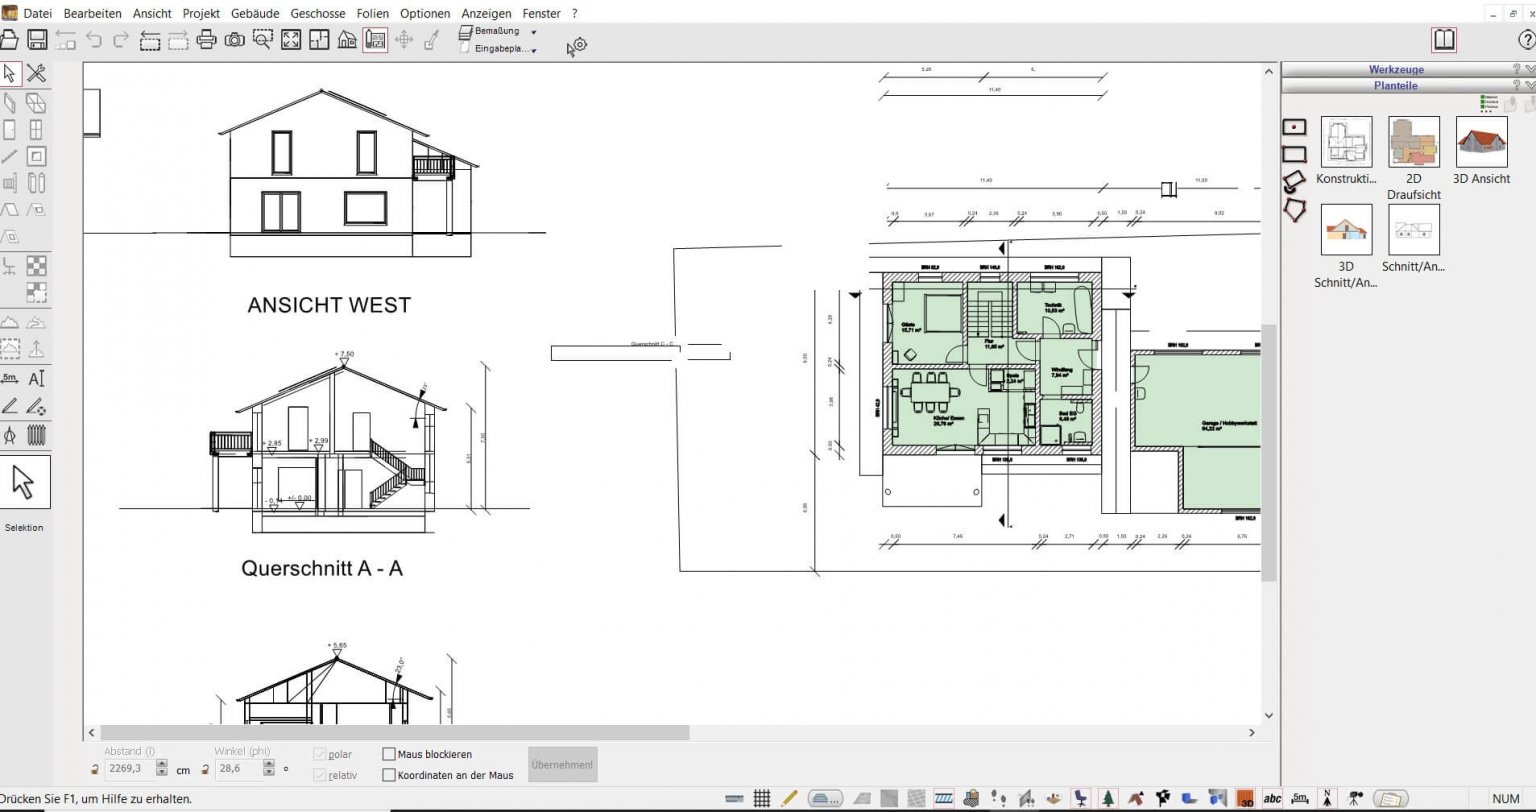This screenshot has width=1536, height=812.
Task: Click the house icon for building view
Action: (347, 40)
